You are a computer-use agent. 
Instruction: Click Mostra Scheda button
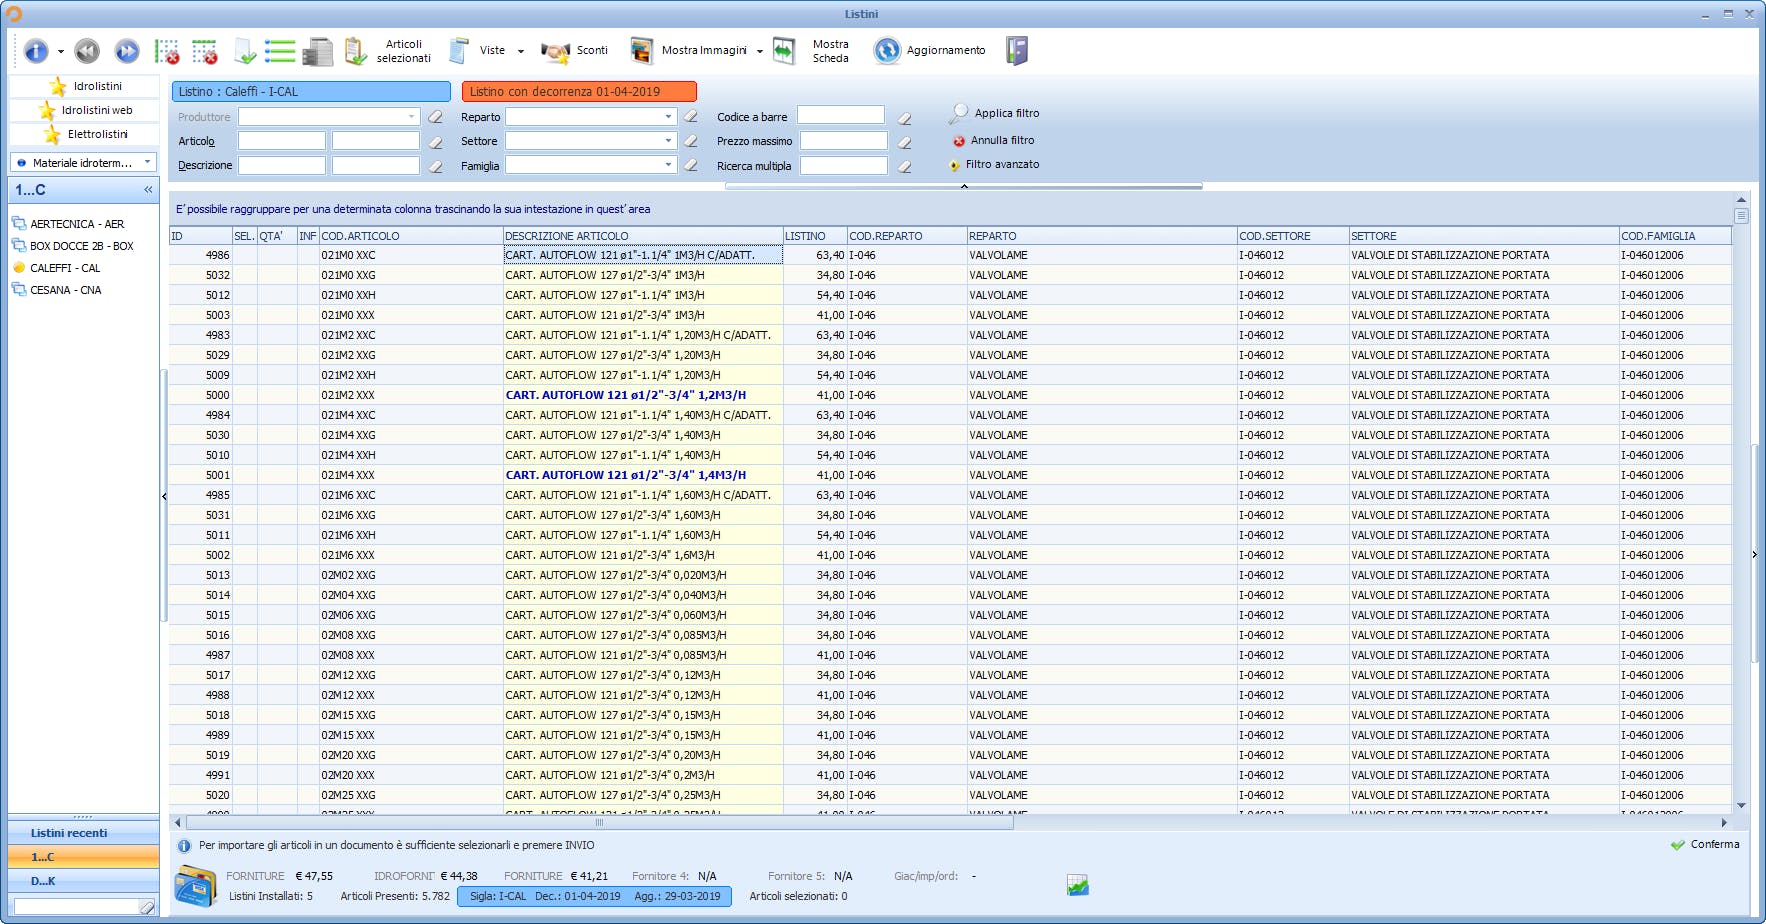[x=811, y=51]
